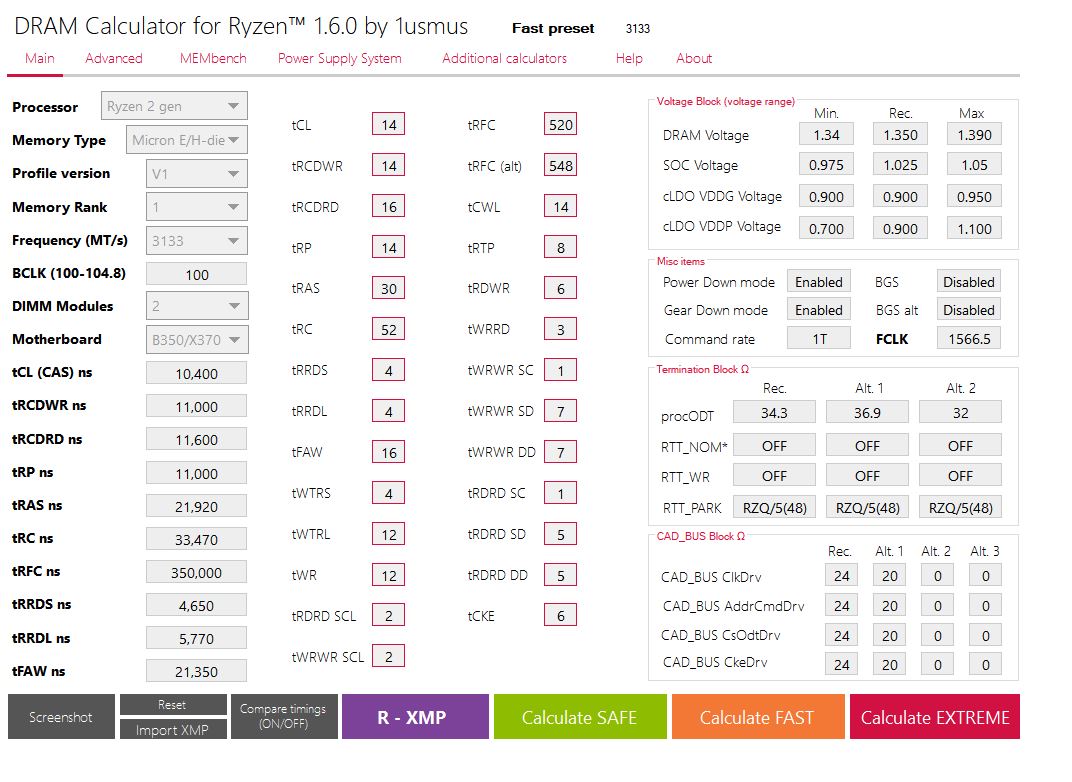Click the tRC value 52

point(388,329)
